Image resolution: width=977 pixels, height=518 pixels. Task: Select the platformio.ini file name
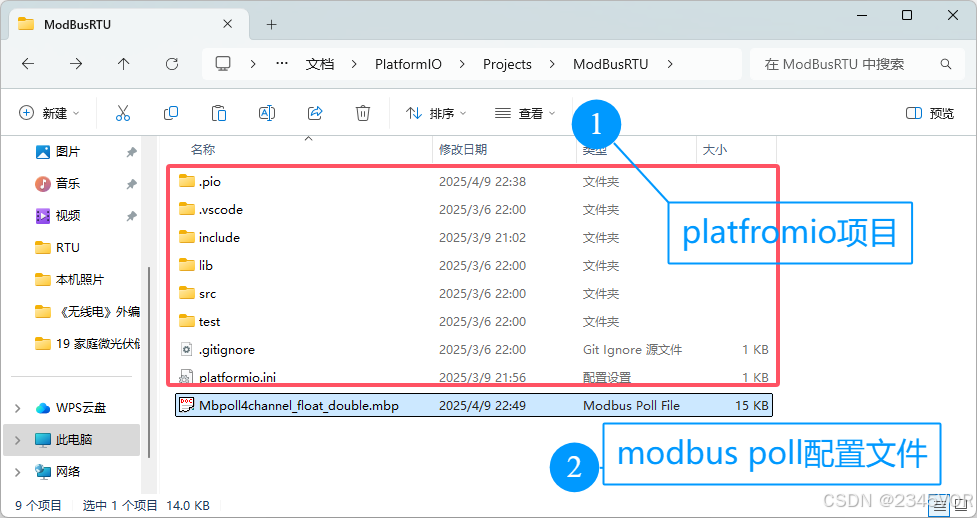(237, 378)
